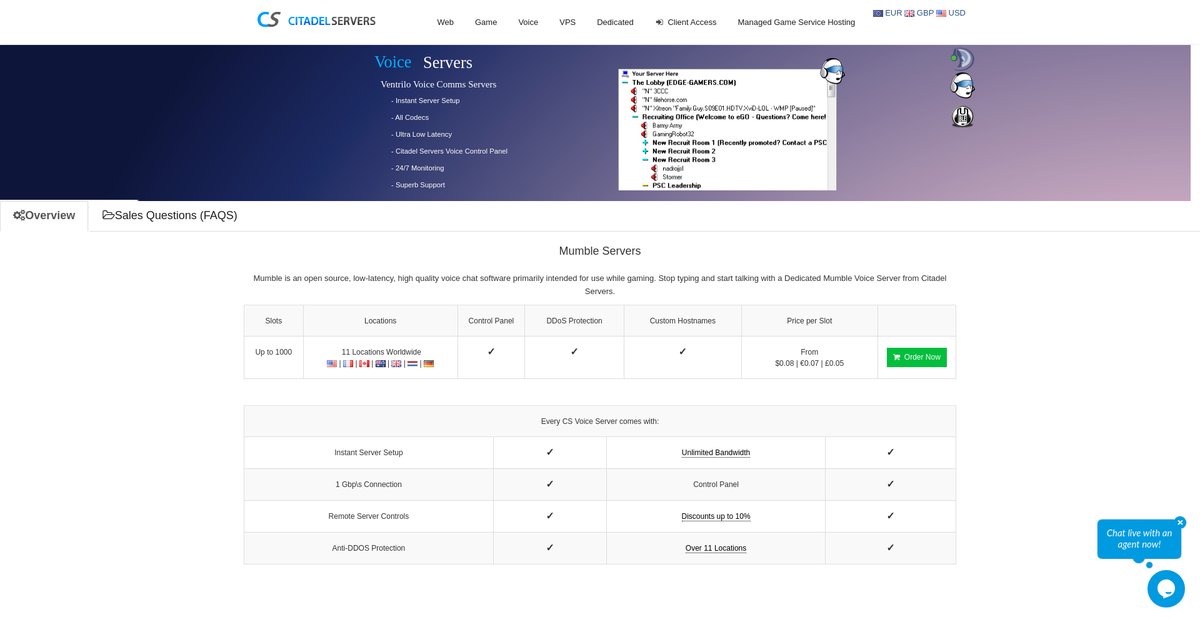Collapse Recruiting Office channel in screenshot
This screenshot has height=620, width=1200.
point(635,116)
